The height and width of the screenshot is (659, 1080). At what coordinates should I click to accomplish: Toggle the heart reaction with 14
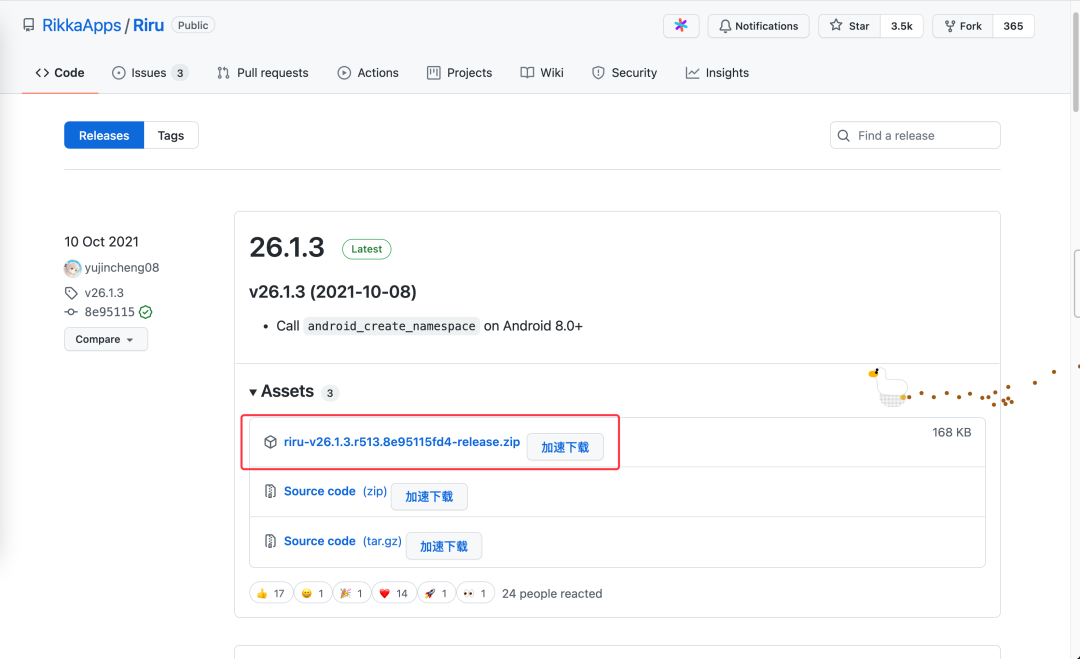[394, 593]
